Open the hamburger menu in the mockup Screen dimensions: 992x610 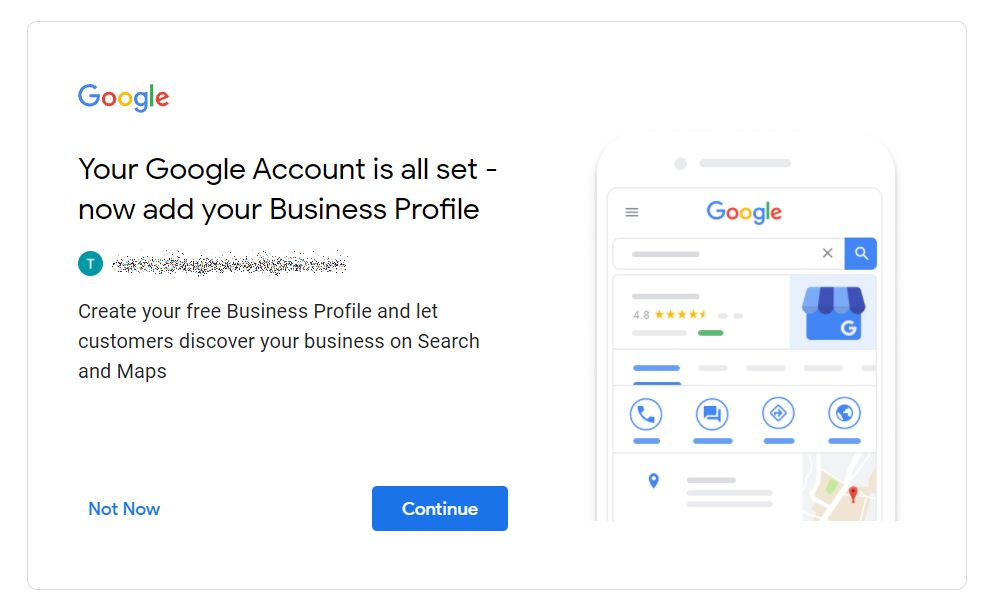click(x=632, y=211)
